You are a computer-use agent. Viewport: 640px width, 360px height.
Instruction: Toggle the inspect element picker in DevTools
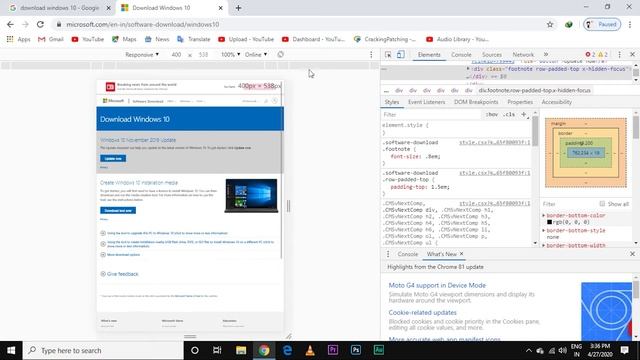388,55
